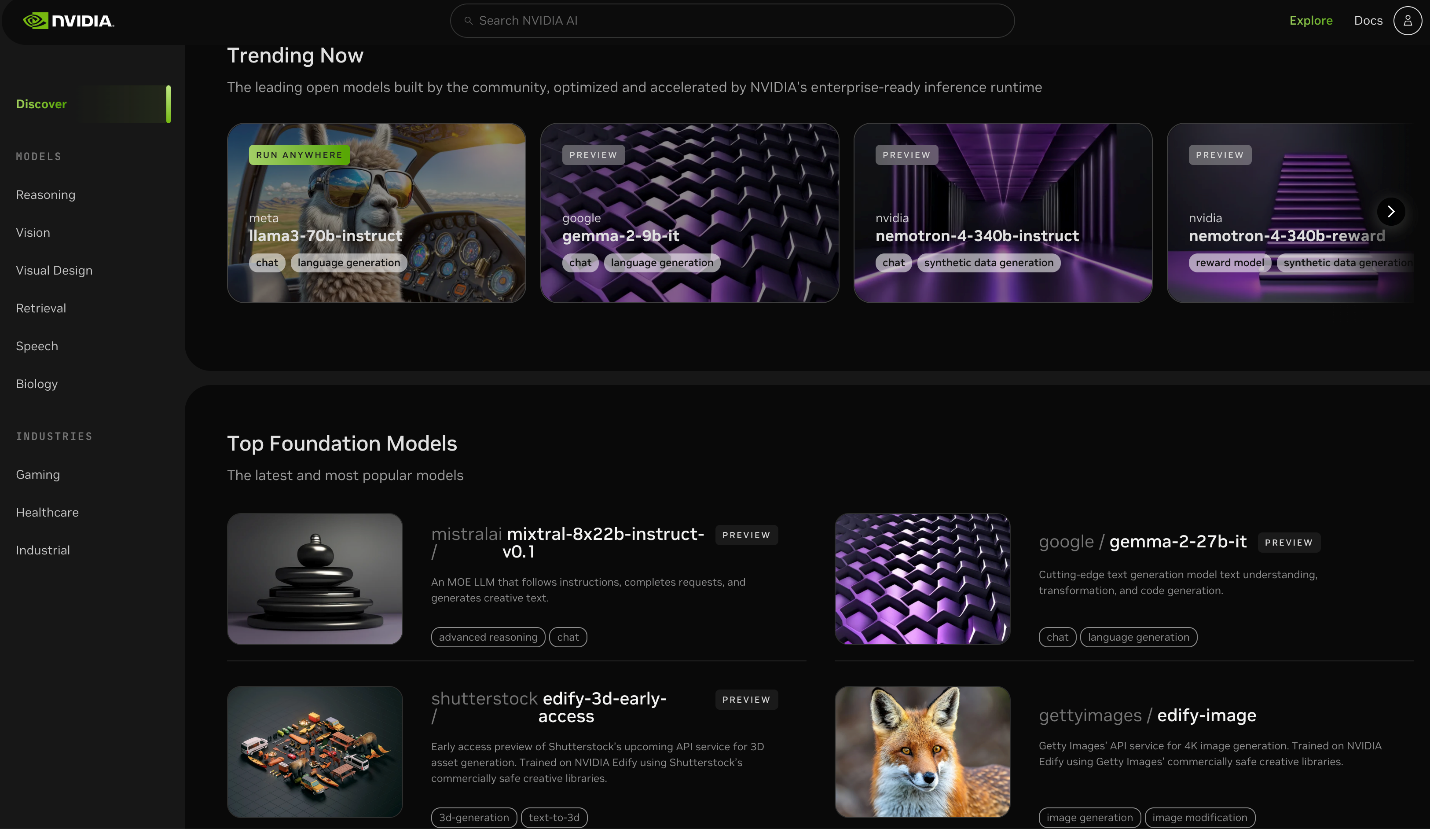Open the Healthcare industry section

[47, 513]
